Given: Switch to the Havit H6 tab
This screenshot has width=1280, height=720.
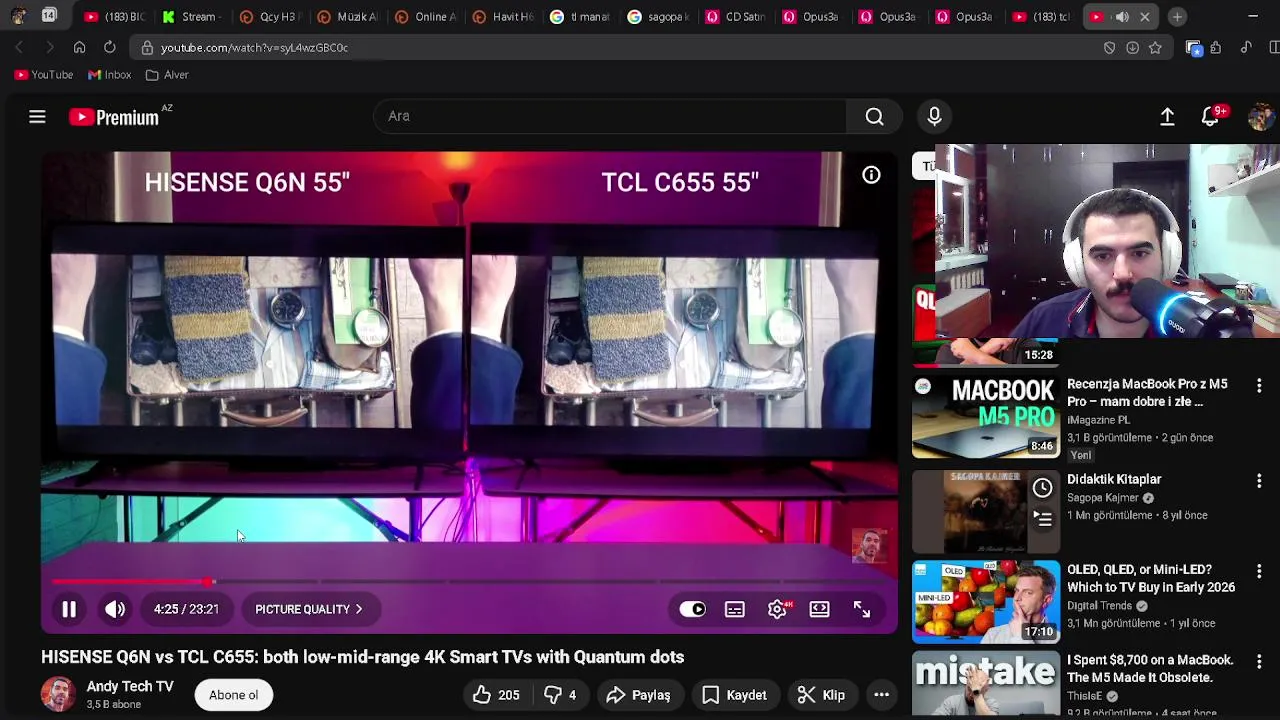Looking at the screenshot, I should (502, 17).
